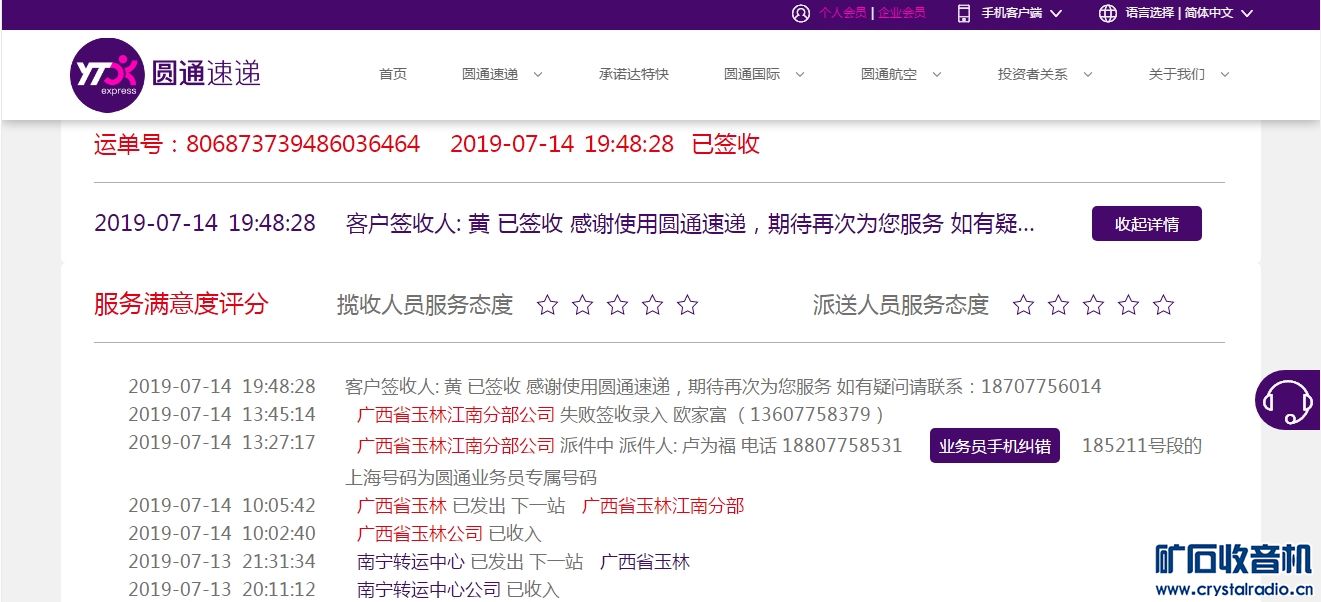Open the 手机客户端 link text

(x=1012, y=13)
